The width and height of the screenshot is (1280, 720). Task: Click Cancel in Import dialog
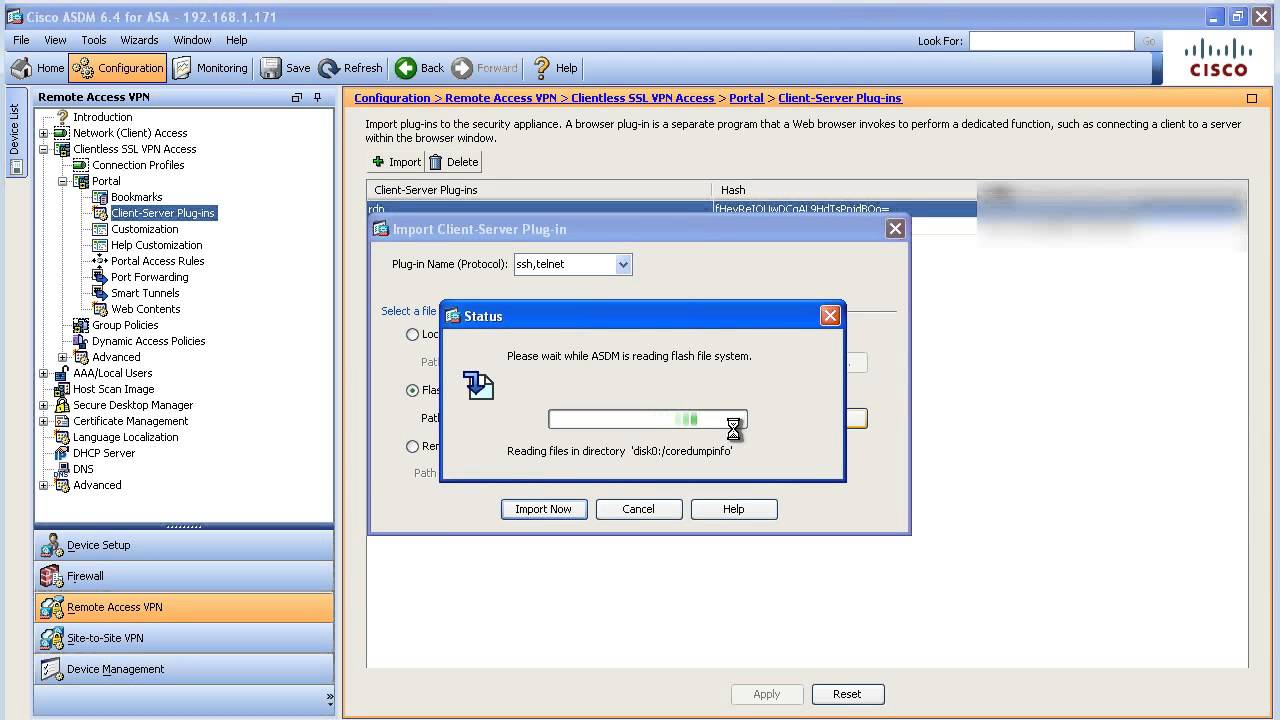click(638, 509)
